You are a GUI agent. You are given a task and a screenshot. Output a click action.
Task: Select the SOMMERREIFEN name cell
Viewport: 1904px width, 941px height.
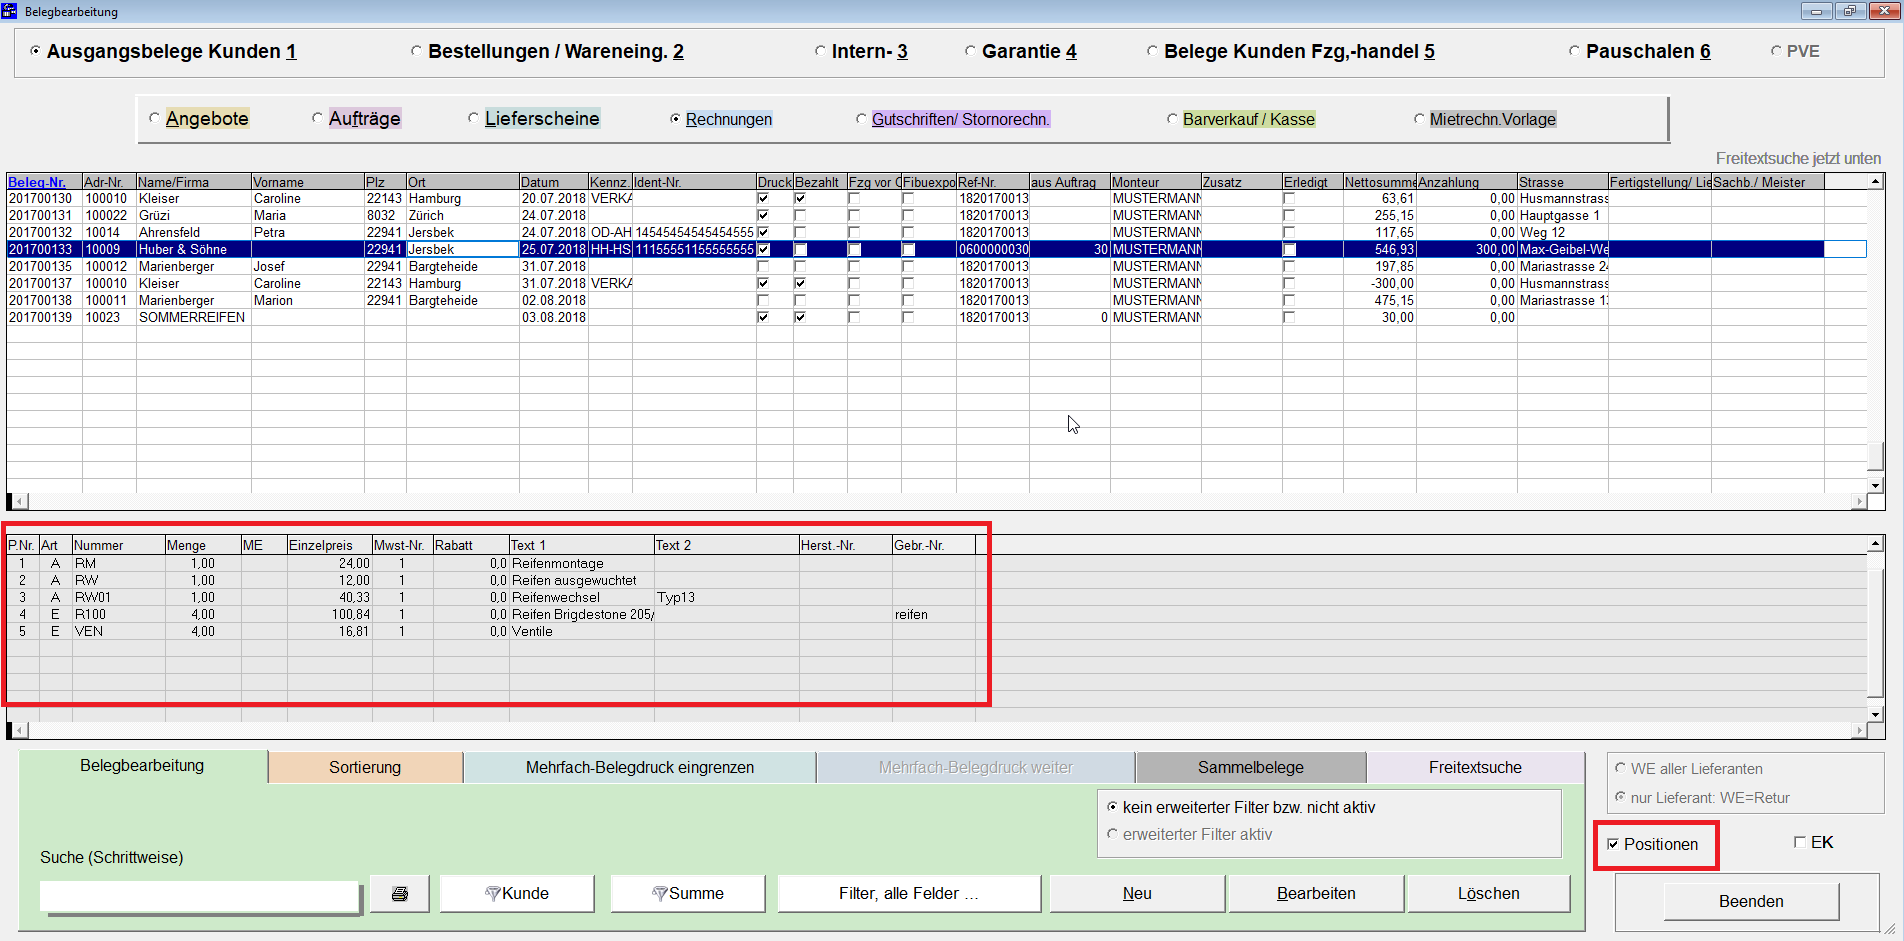click(x=193, y=317)
